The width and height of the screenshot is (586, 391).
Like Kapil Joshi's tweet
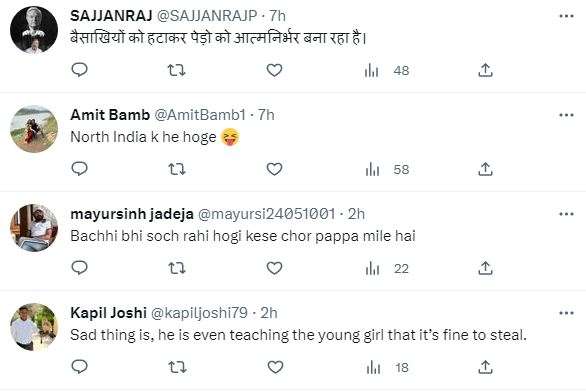pos(275,367)
